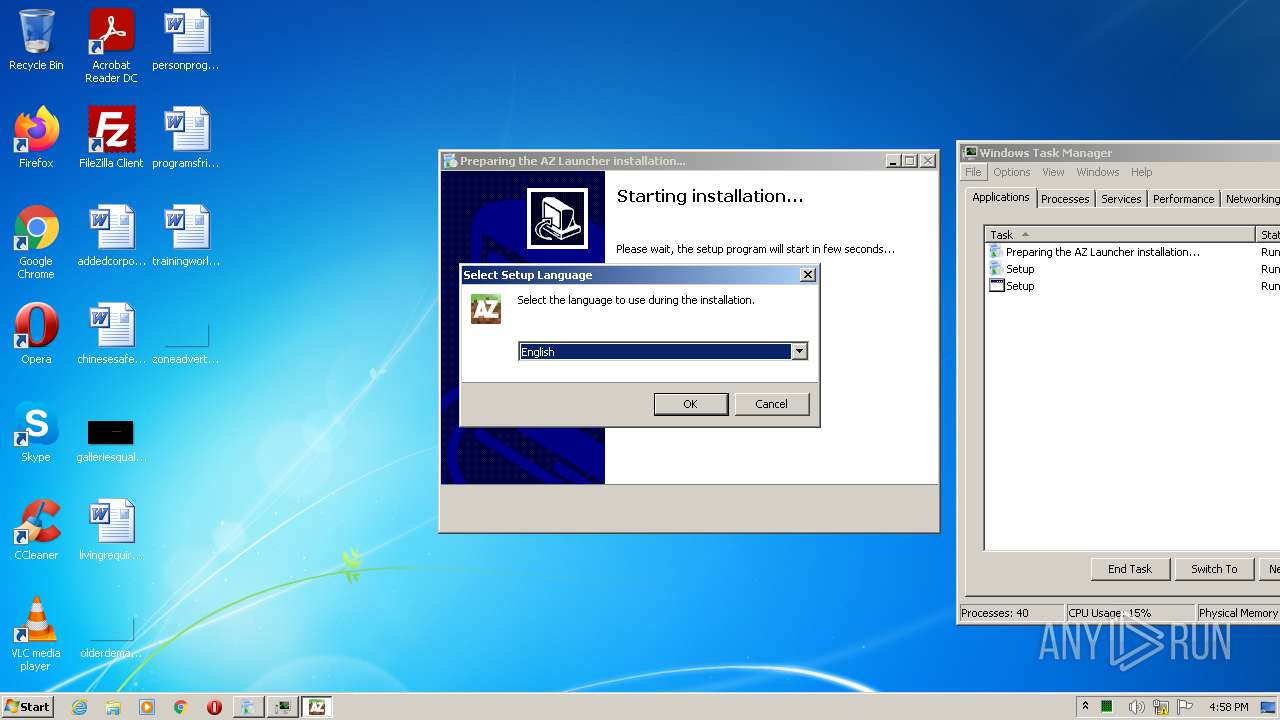This screenshot has width=1280, height=720.
Task: Click the Opera icon in taskbar
Action: click(x=214, y=707)
